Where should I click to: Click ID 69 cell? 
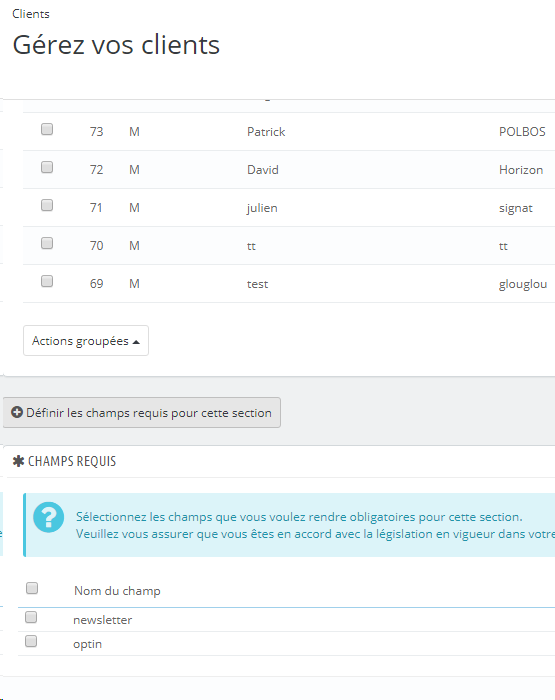pyautogui.click(x=96, y=283)
